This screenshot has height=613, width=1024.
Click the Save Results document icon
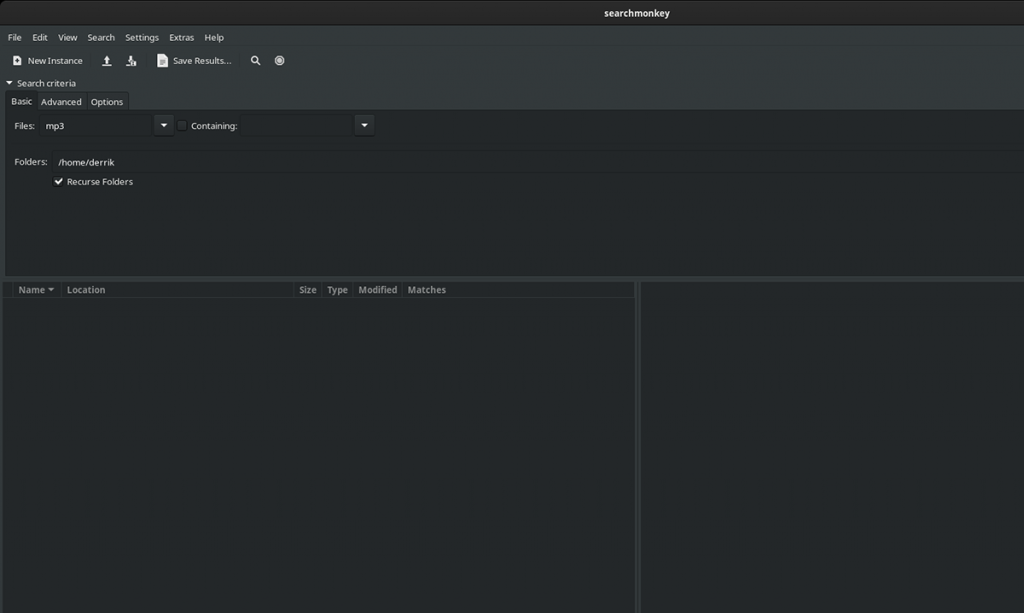click(x=162, y=60)
